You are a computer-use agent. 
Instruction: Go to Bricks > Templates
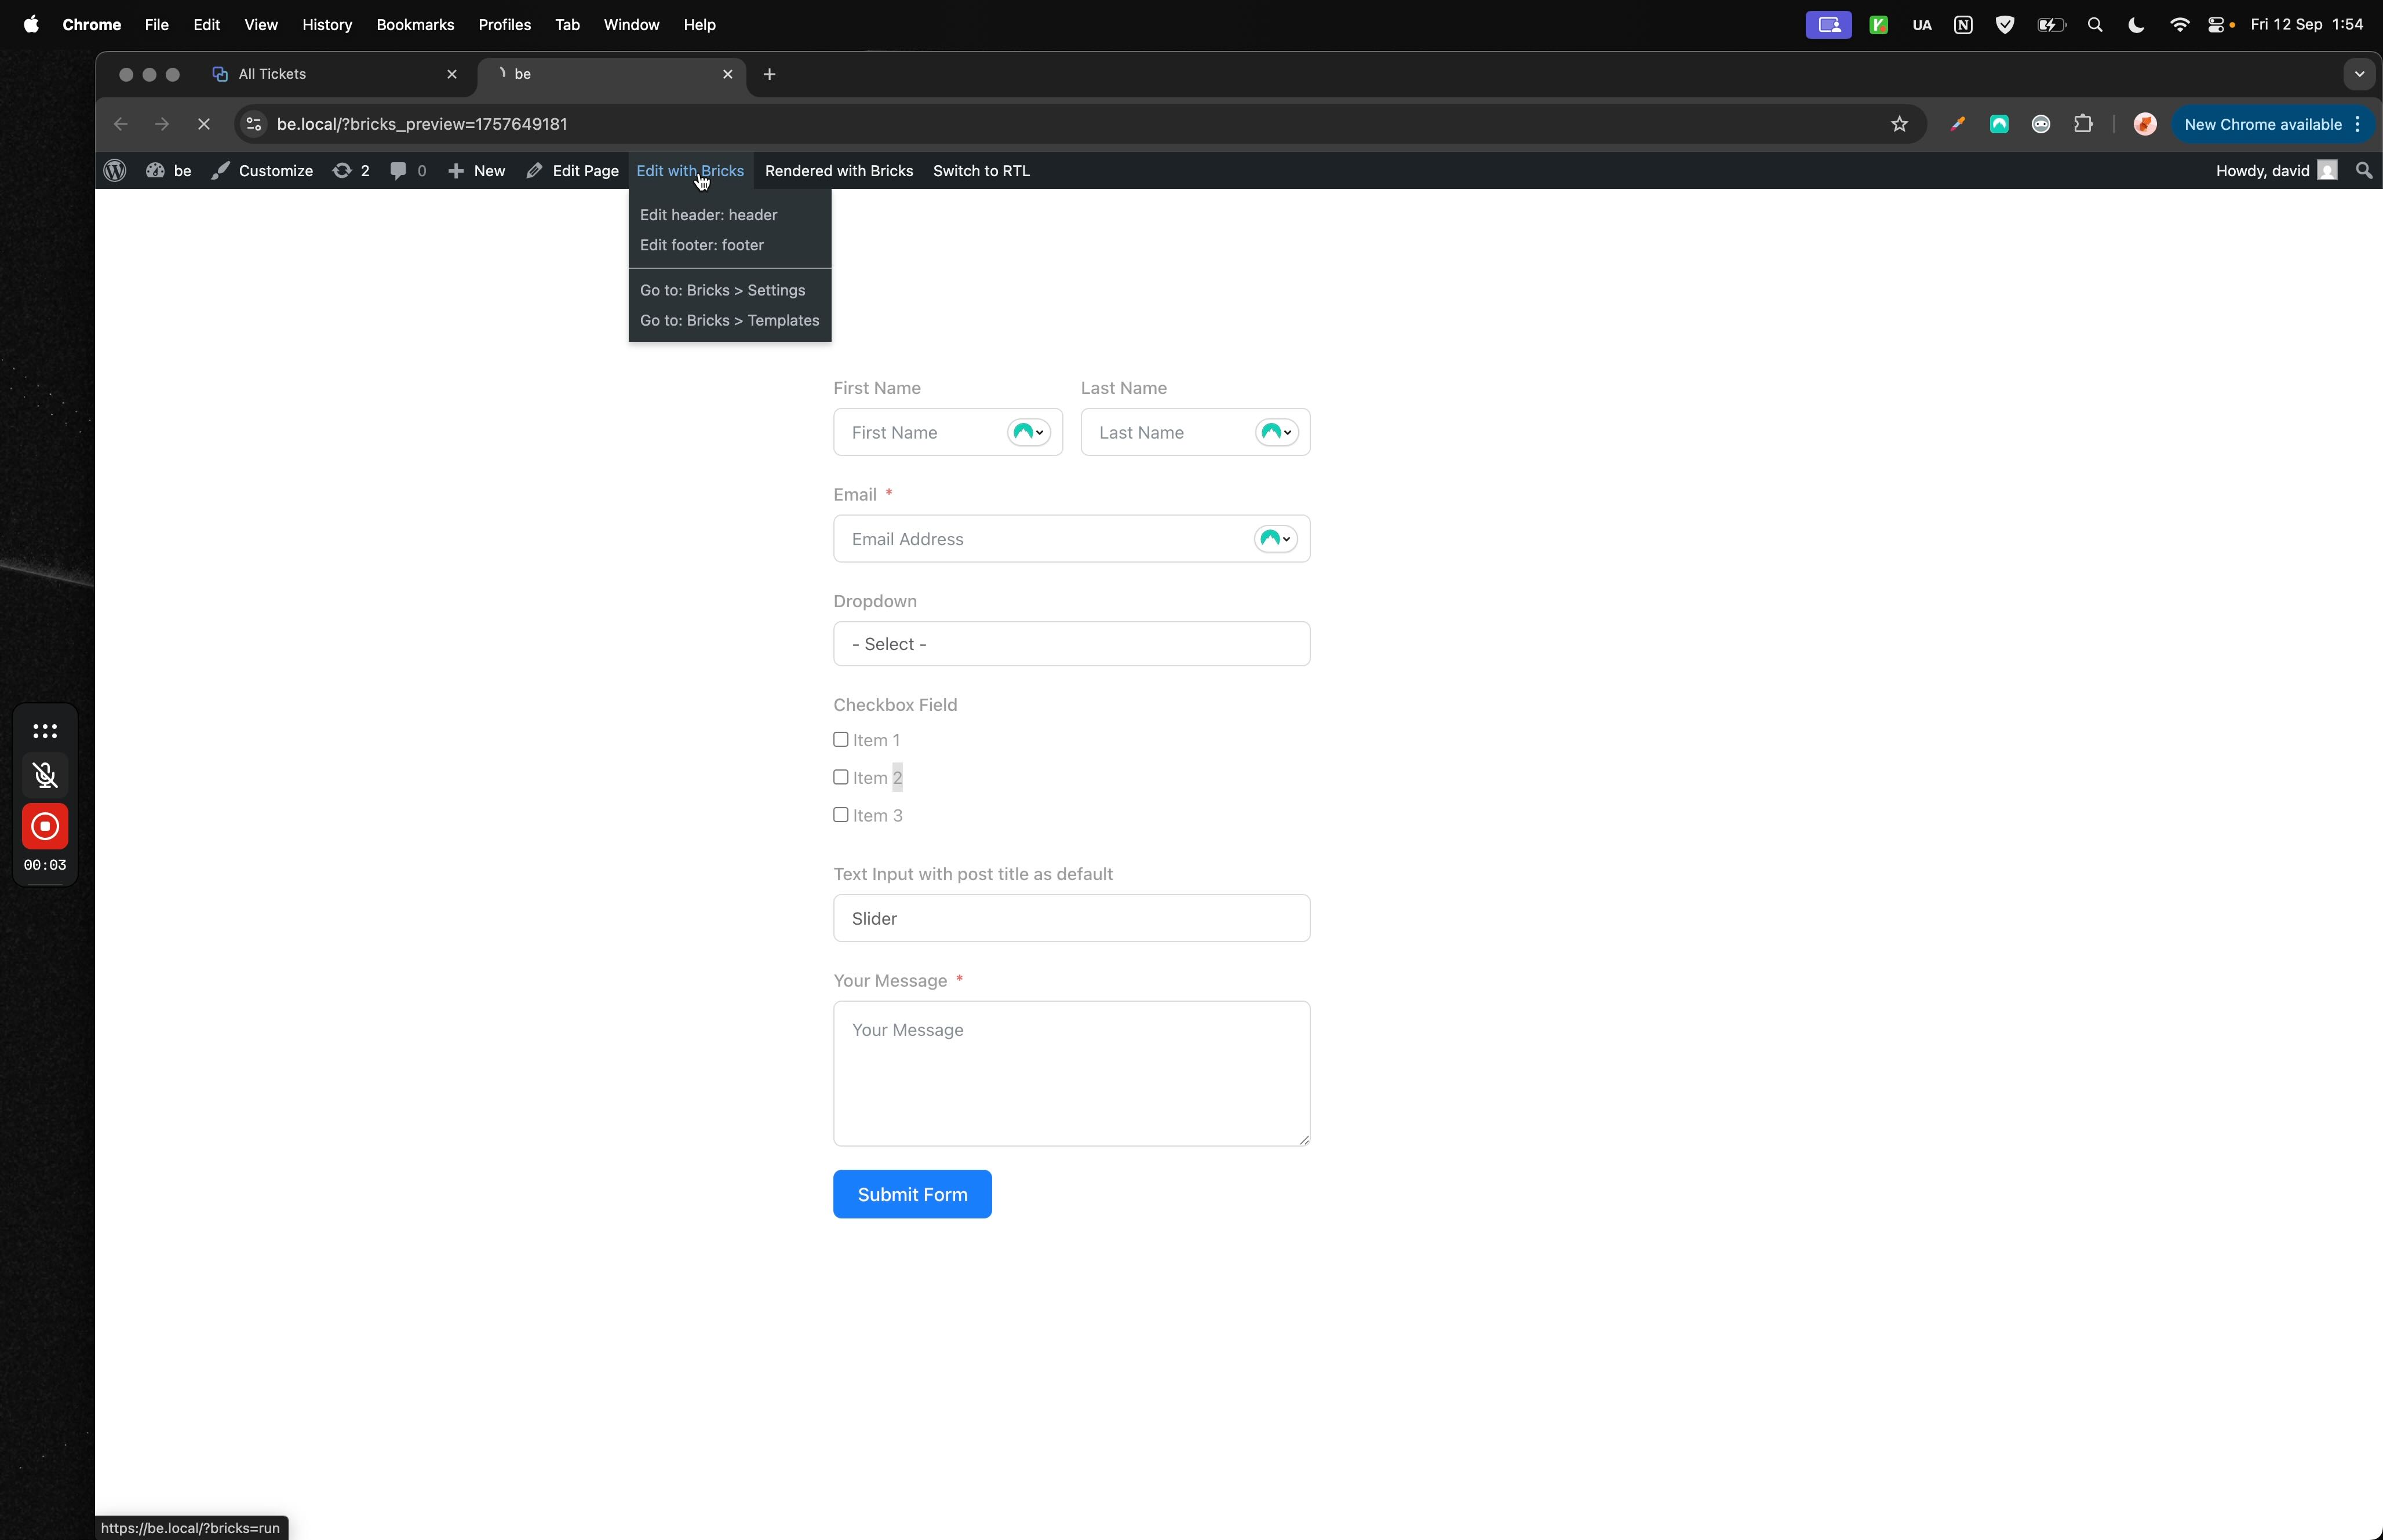(x=730, y=320)
